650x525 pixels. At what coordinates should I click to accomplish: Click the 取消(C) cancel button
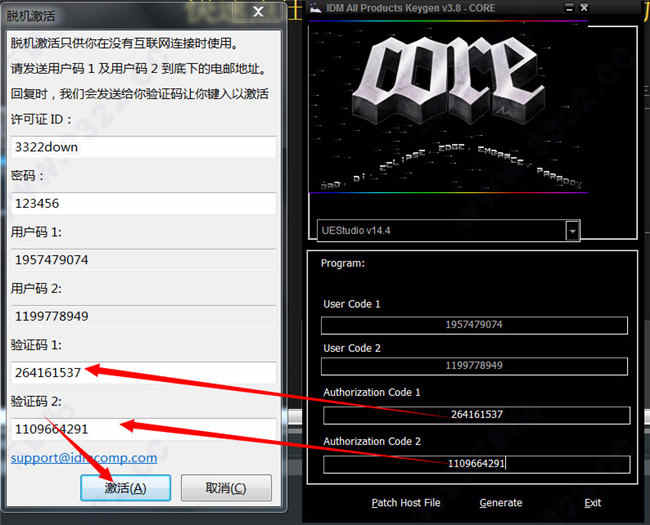coord(226,488)
